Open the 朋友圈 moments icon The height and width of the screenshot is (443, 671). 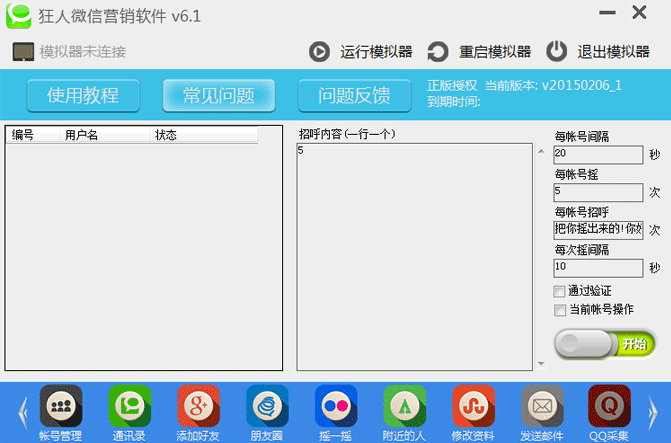click(x=267, y=406)
